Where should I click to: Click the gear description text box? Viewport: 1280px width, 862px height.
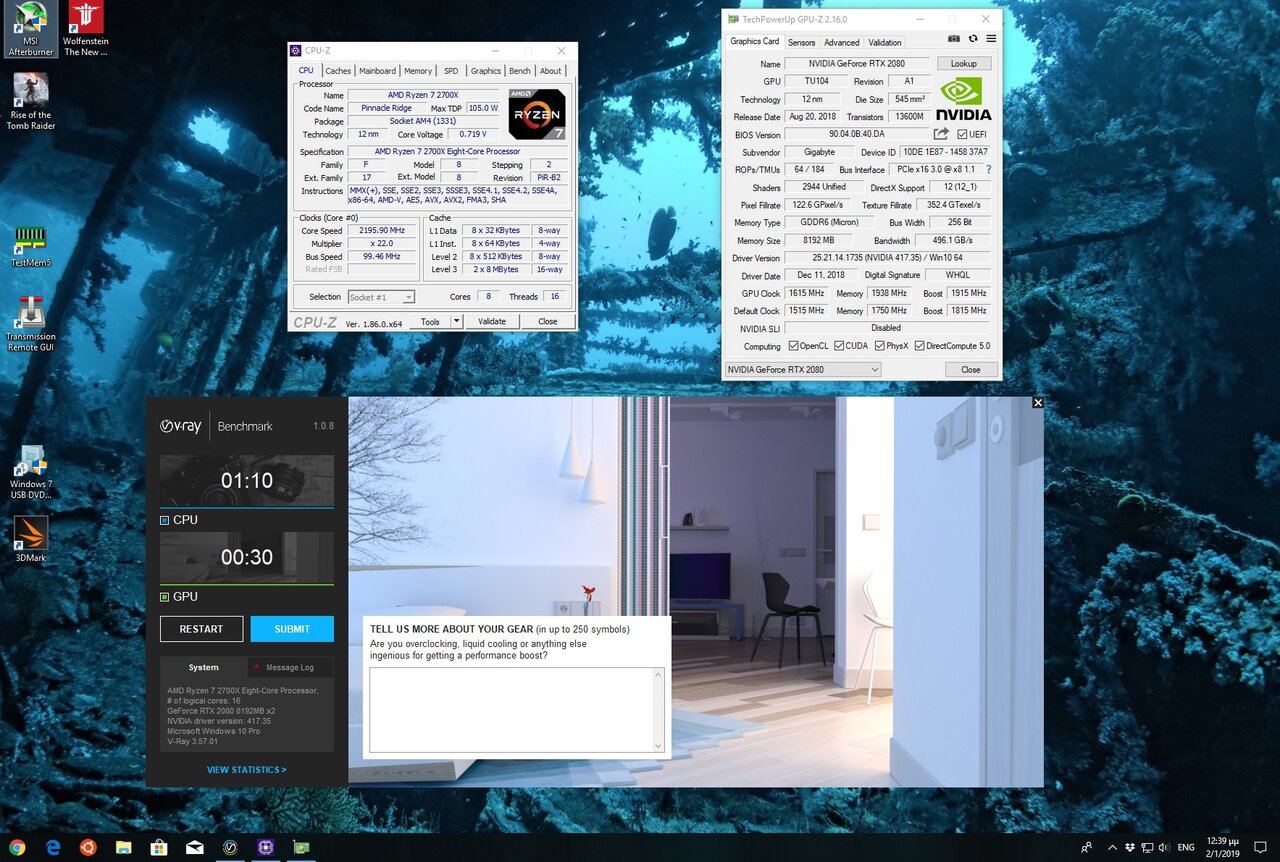(511, 710)
